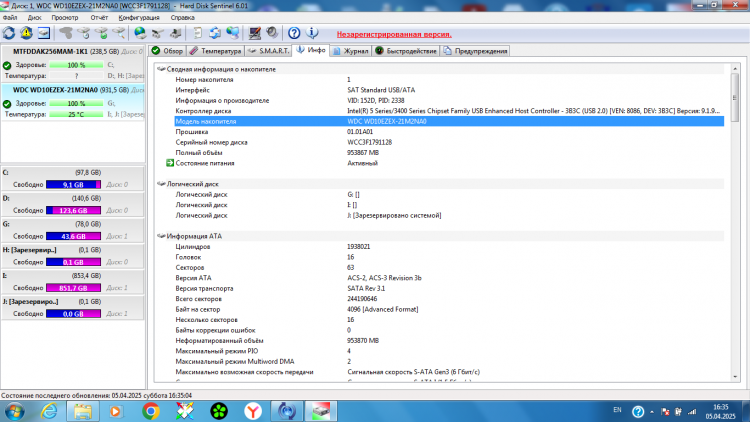Open the Справка menu

182,18
